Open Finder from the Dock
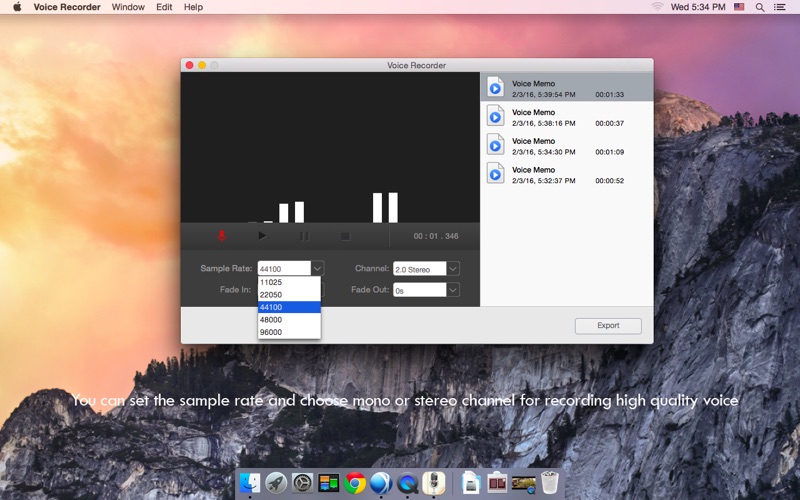800x500 pixels. 249,482
